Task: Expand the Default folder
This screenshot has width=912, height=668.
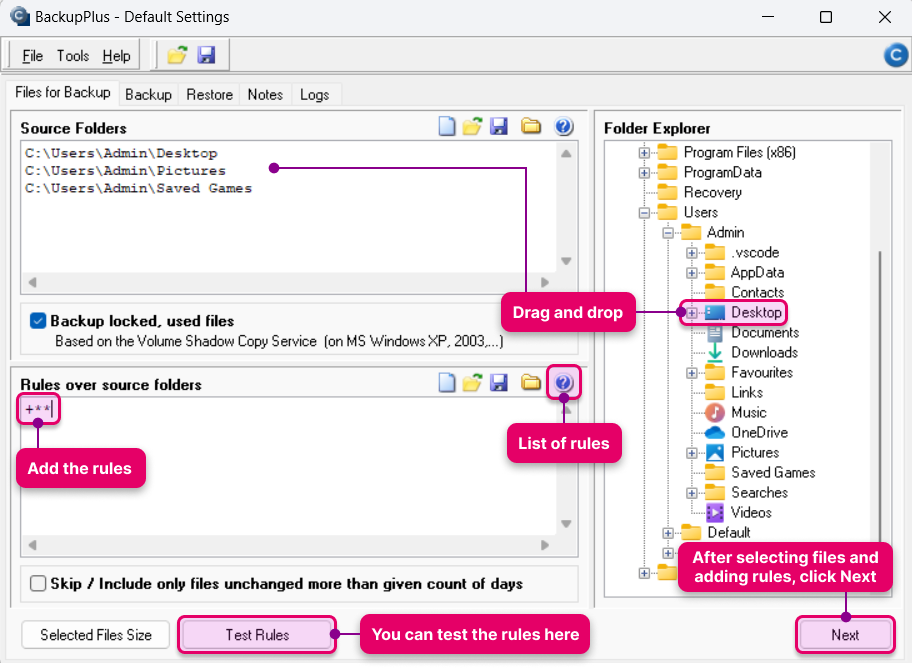Action: 668,533
